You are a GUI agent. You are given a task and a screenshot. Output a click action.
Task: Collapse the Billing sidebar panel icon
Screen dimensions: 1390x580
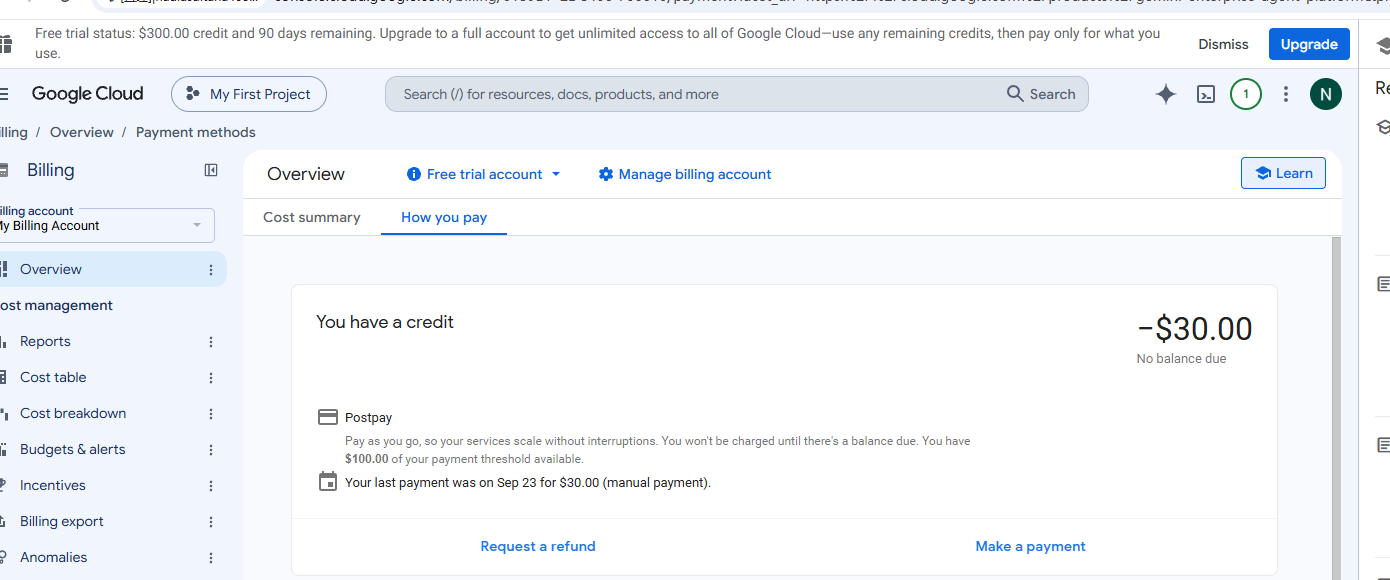point(211,170)
